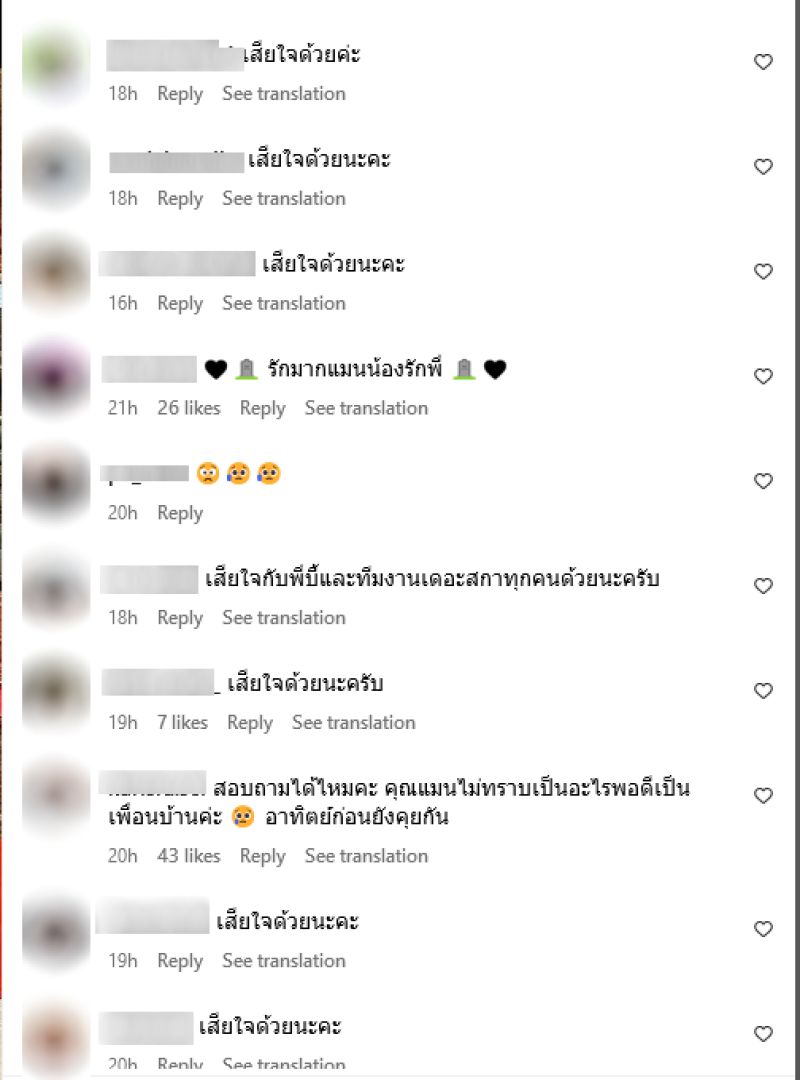Reply to the emoji-only 20h comment
Viewport: 800px width, 1080px height.
coord(180,512)
